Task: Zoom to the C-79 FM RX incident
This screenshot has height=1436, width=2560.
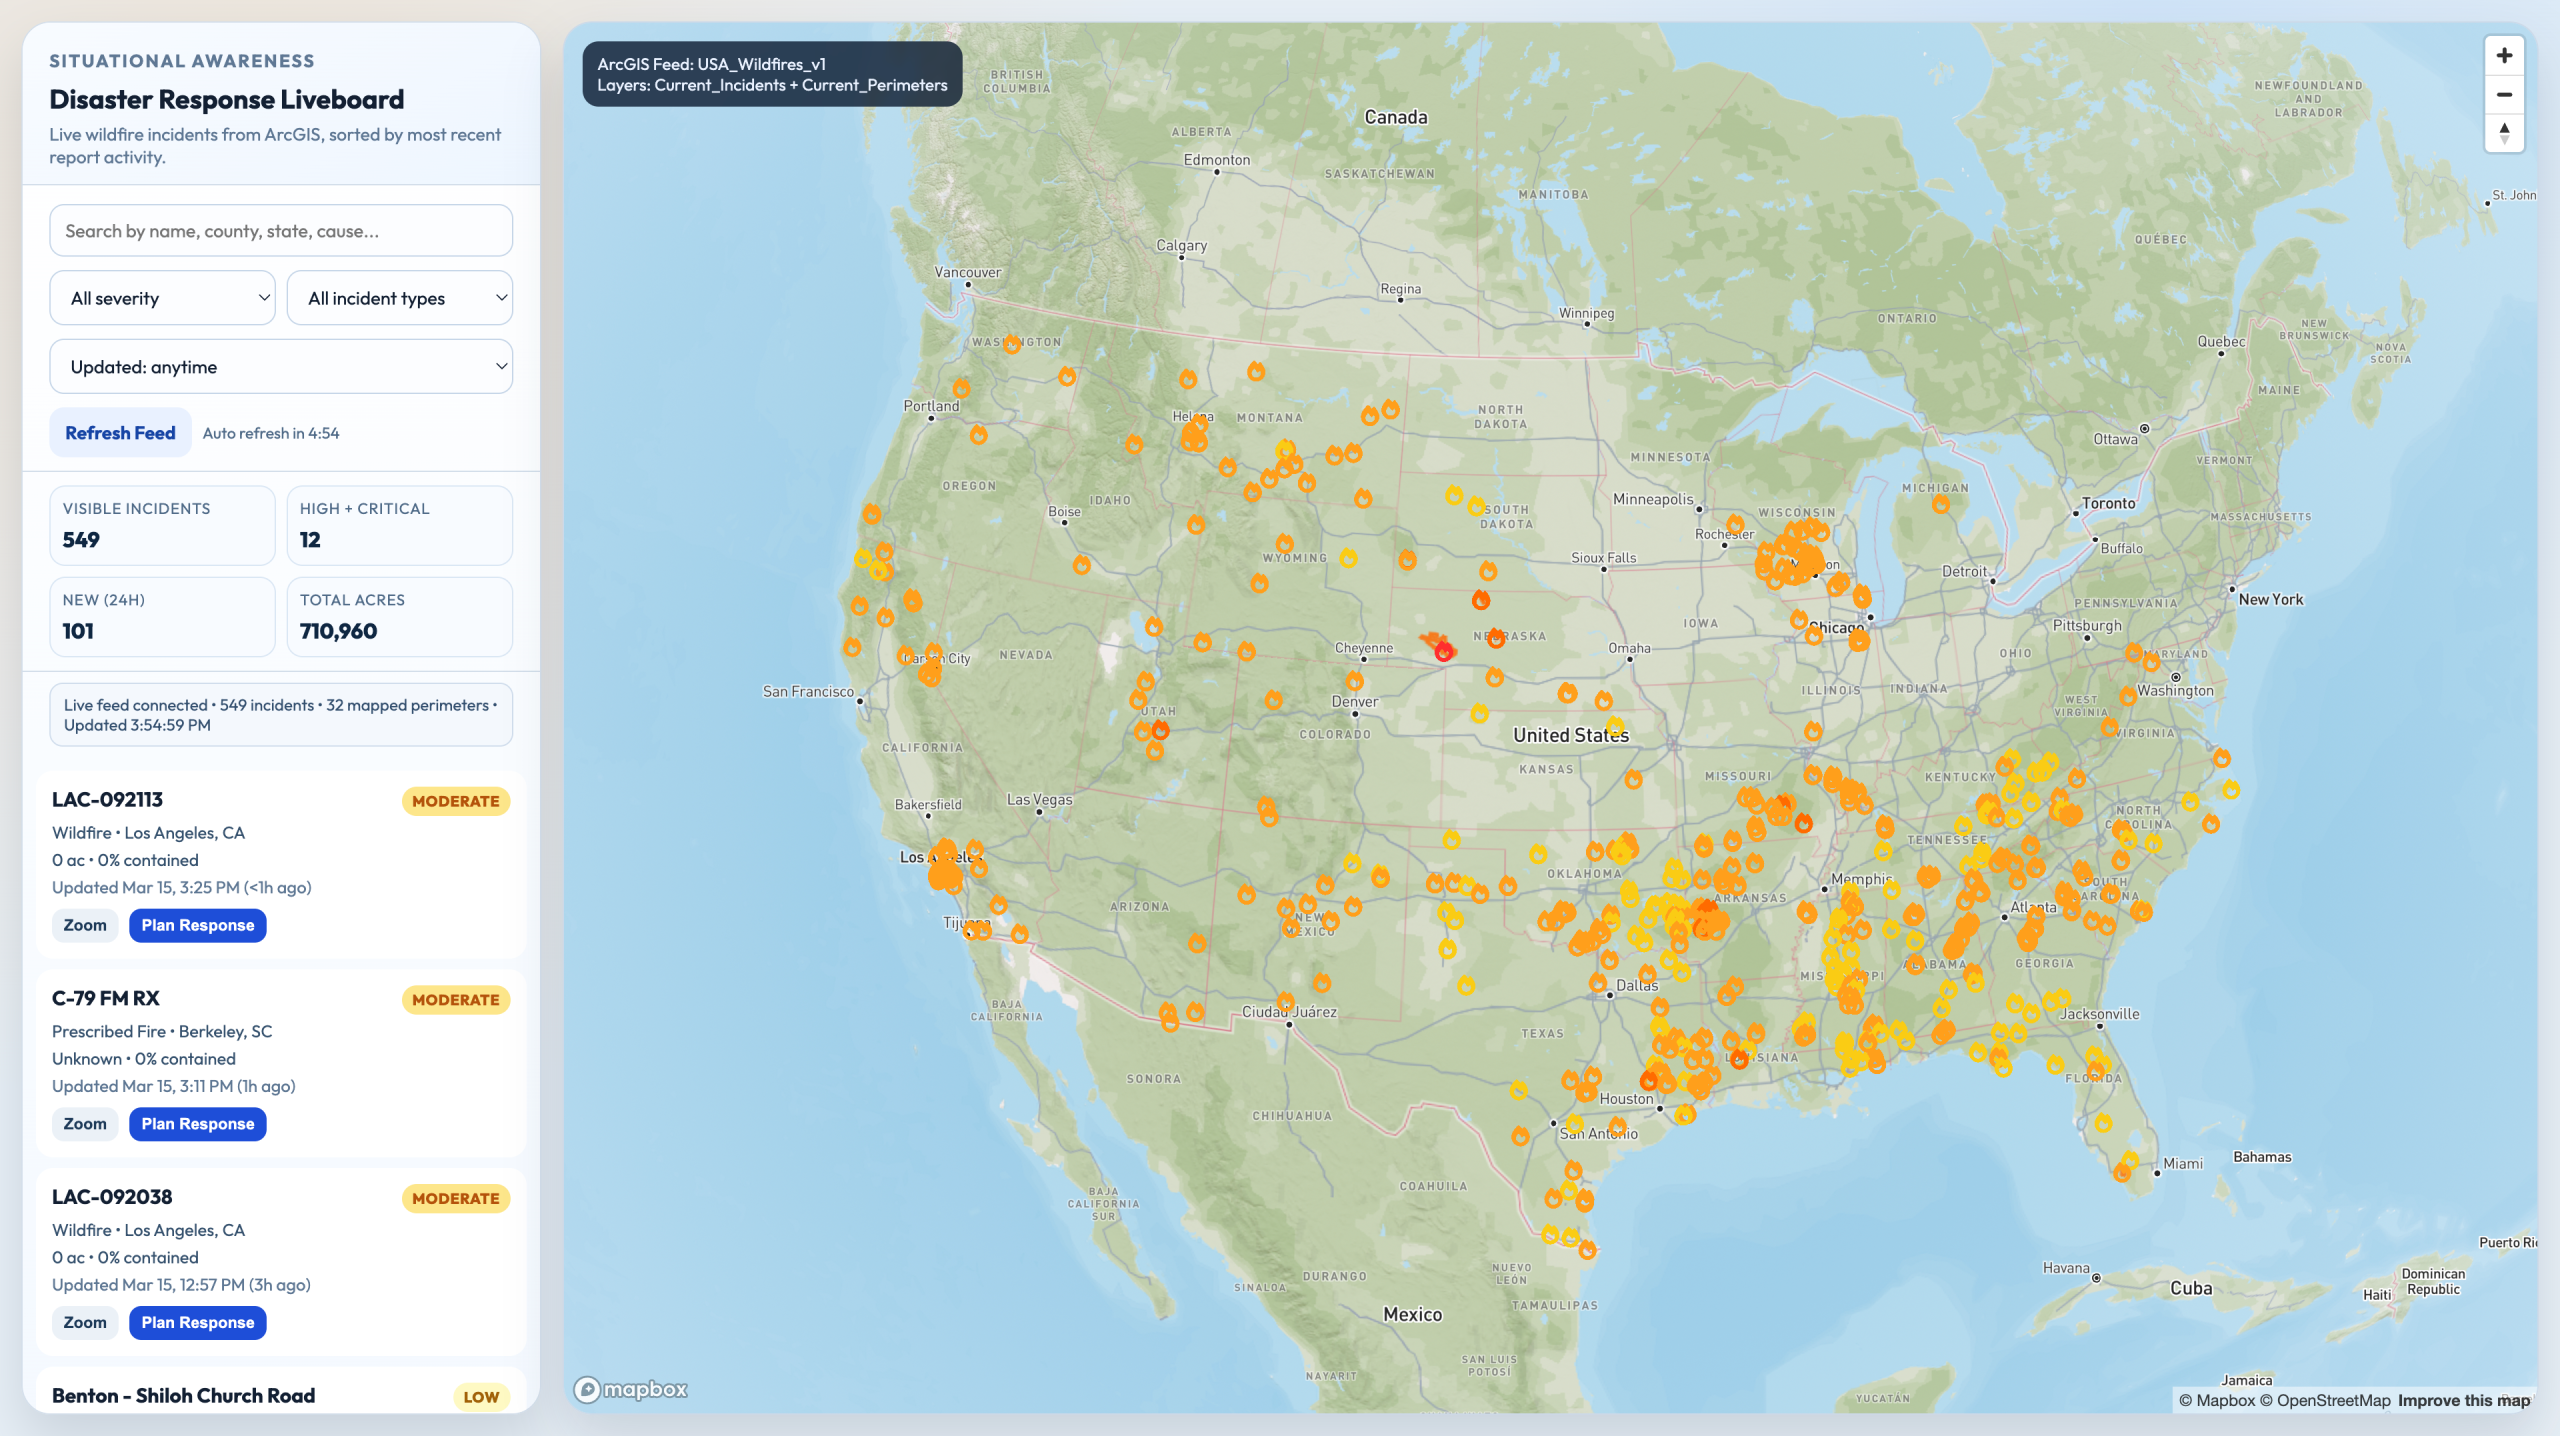Action: [x=85, y=1124]
